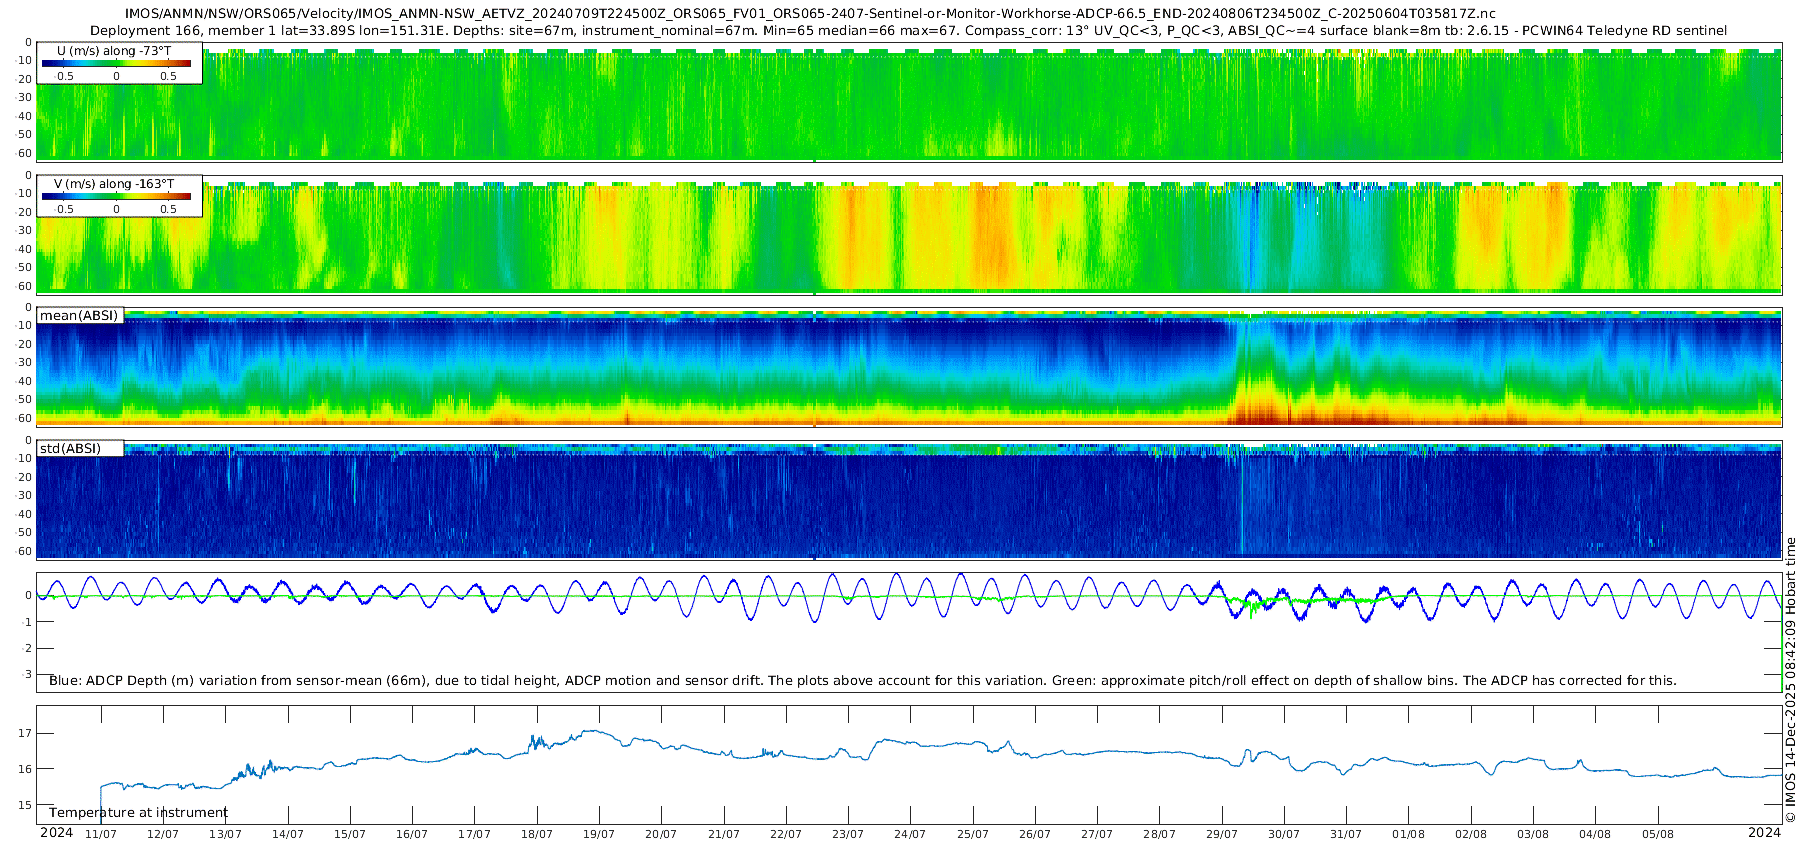
Task: Click the 2024 year label at right
Action: coord(1764,833)
